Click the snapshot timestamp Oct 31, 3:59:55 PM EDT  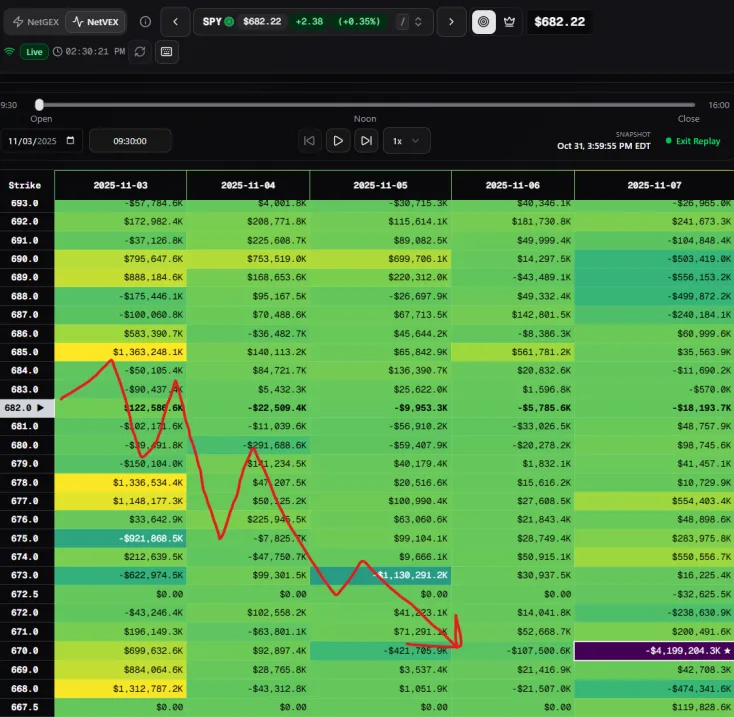(x=603, y=146)
